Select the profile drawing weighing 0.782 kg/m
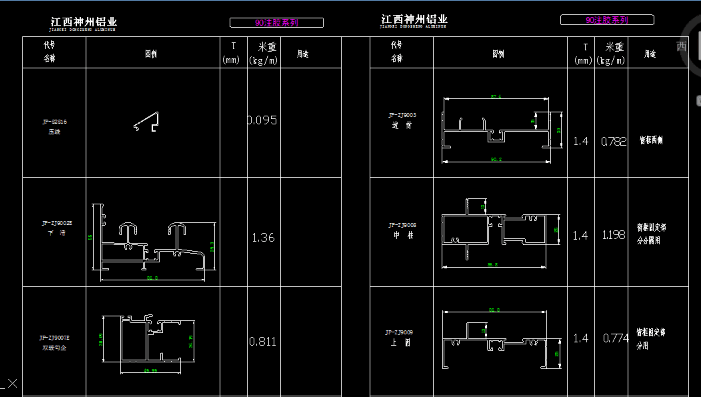 tap(501, 129)
